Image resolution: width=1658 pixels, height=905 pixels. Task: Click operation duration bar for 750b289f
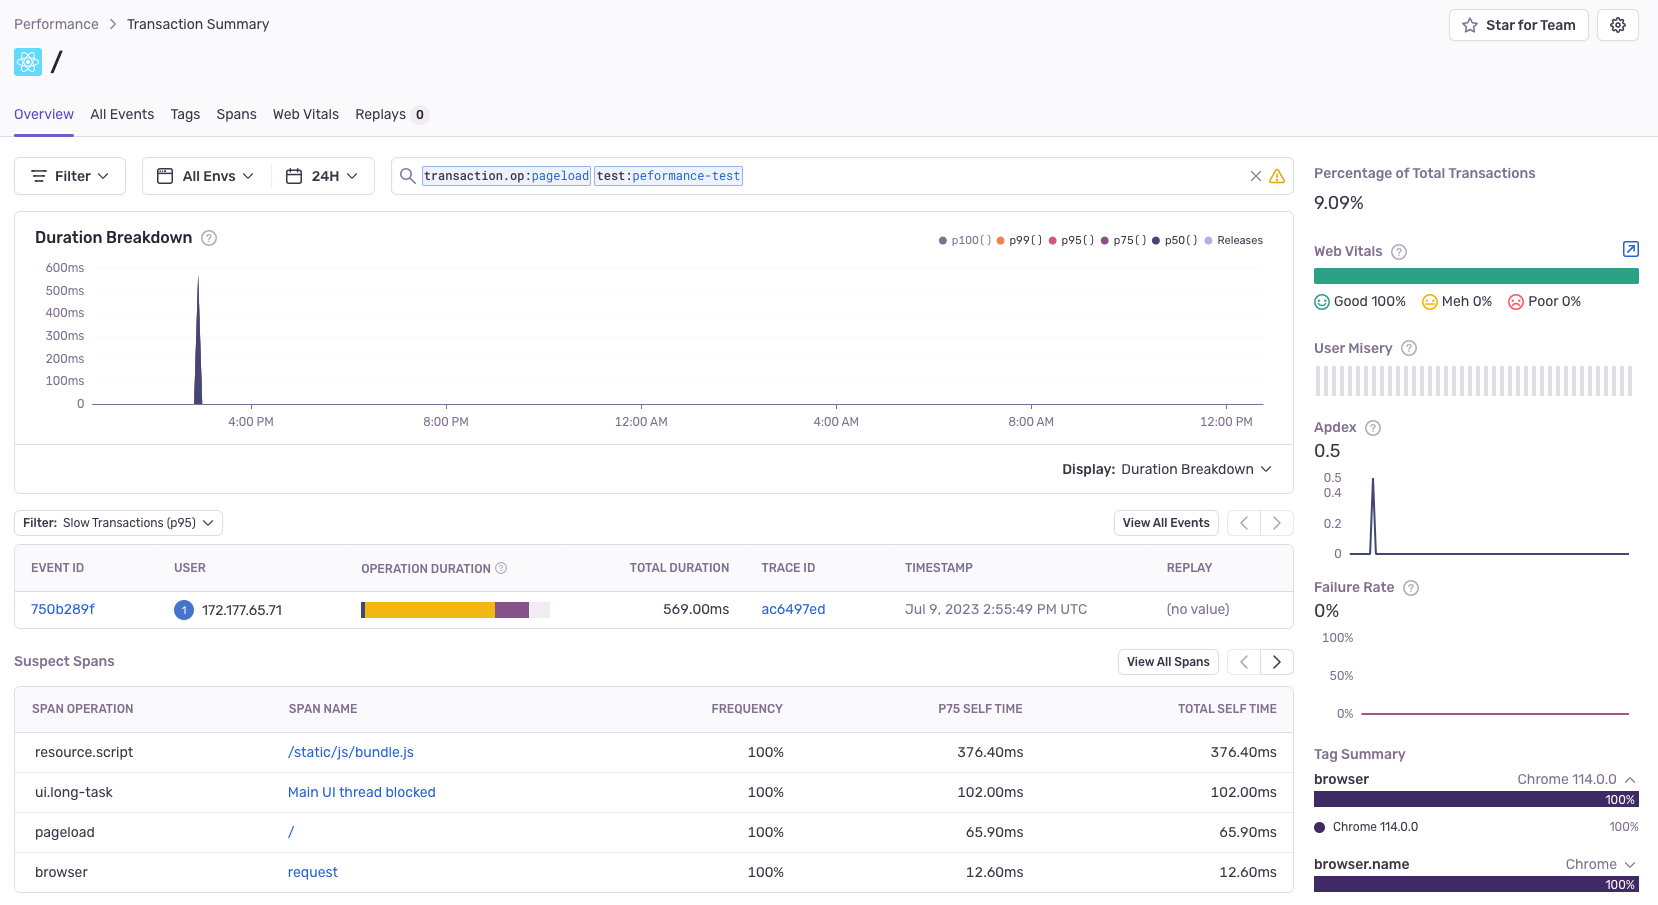(x=455, y=610)
